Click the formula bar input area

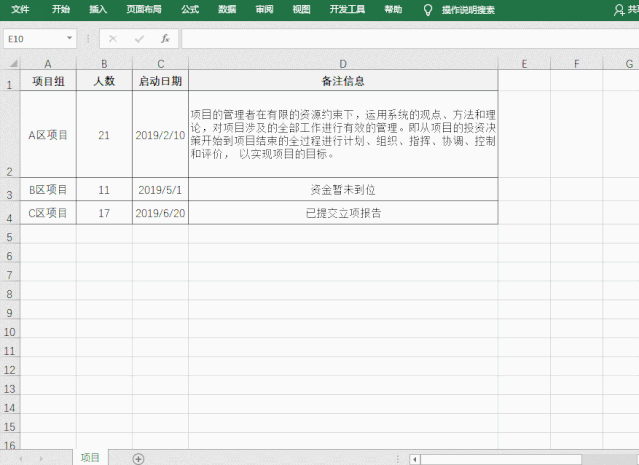pos(400,39)
